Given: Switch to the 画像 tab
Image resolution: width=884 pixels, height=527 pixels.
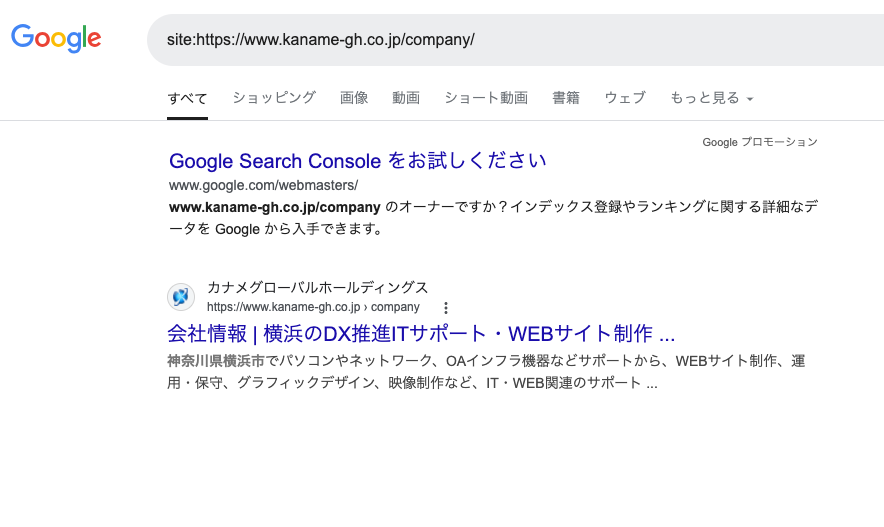Looking at the screenshot, I should click(354, 98).
